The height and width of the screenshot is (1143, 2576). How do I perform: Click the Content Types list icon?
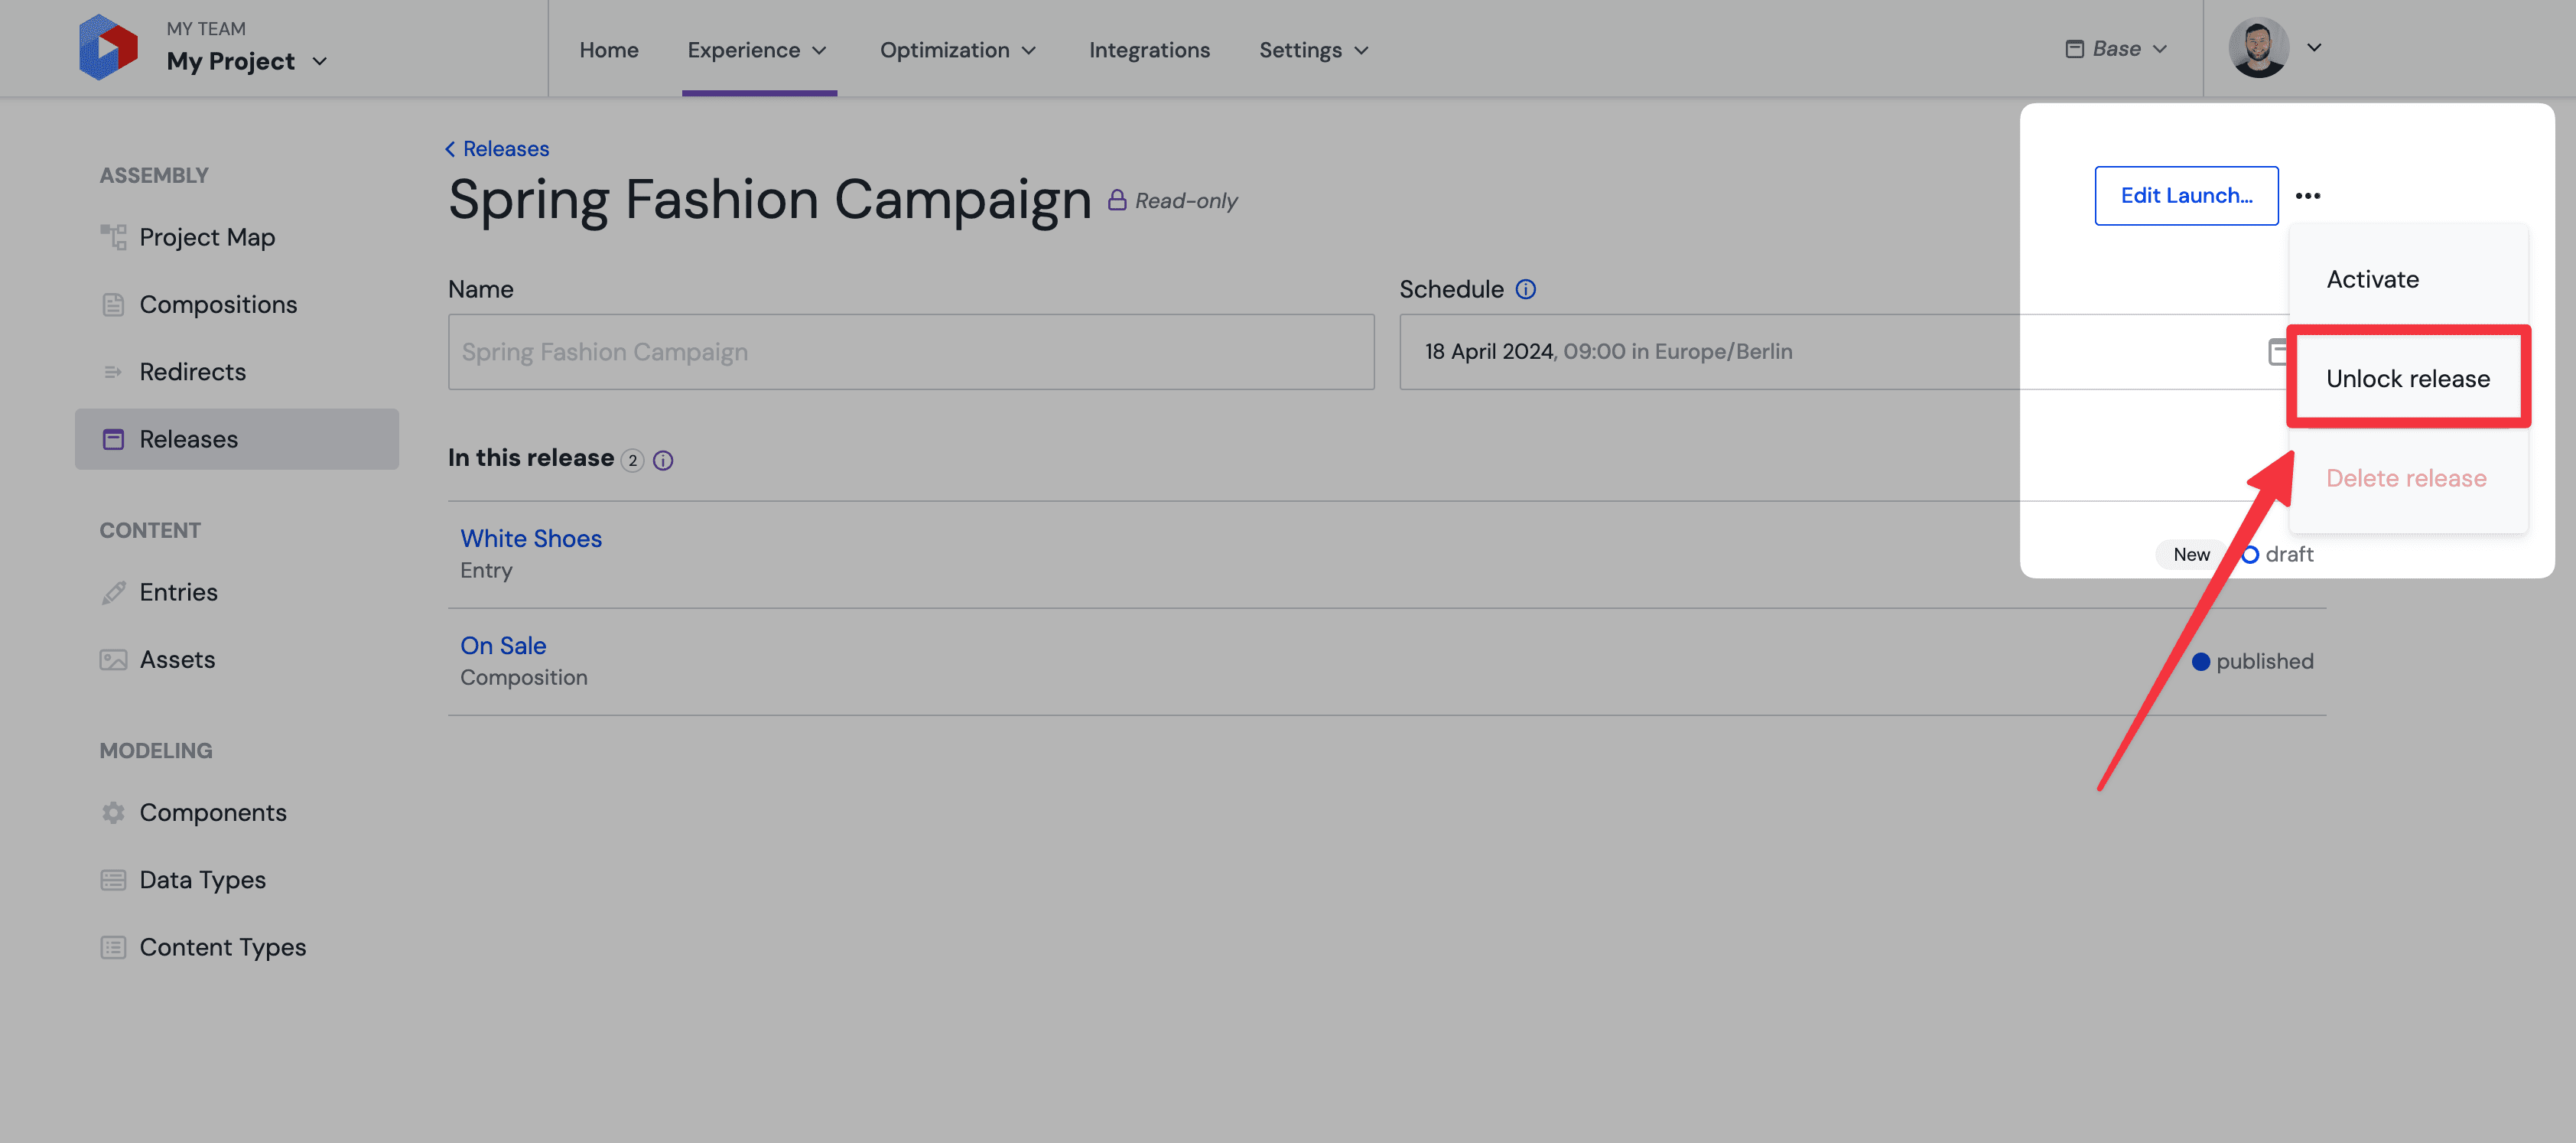coord(113,947)
